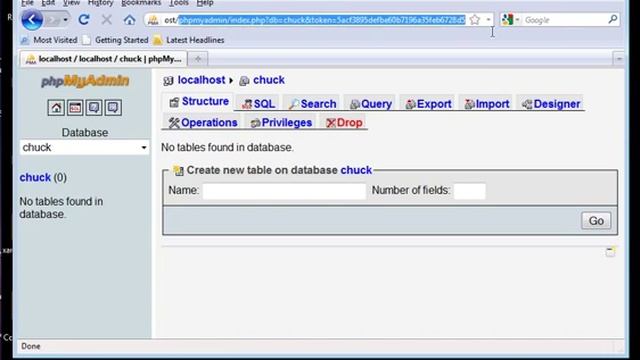Click the Stop loading X icon

click(107, 20)
